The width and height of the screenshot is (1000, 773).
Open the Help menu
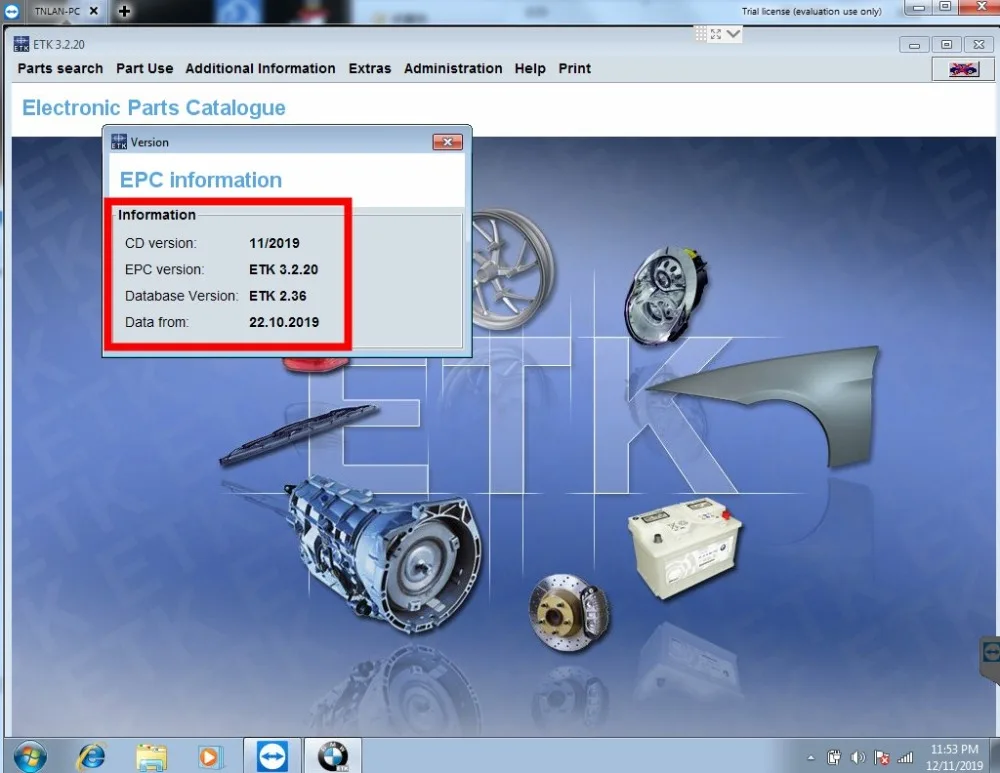click(530, 68)
